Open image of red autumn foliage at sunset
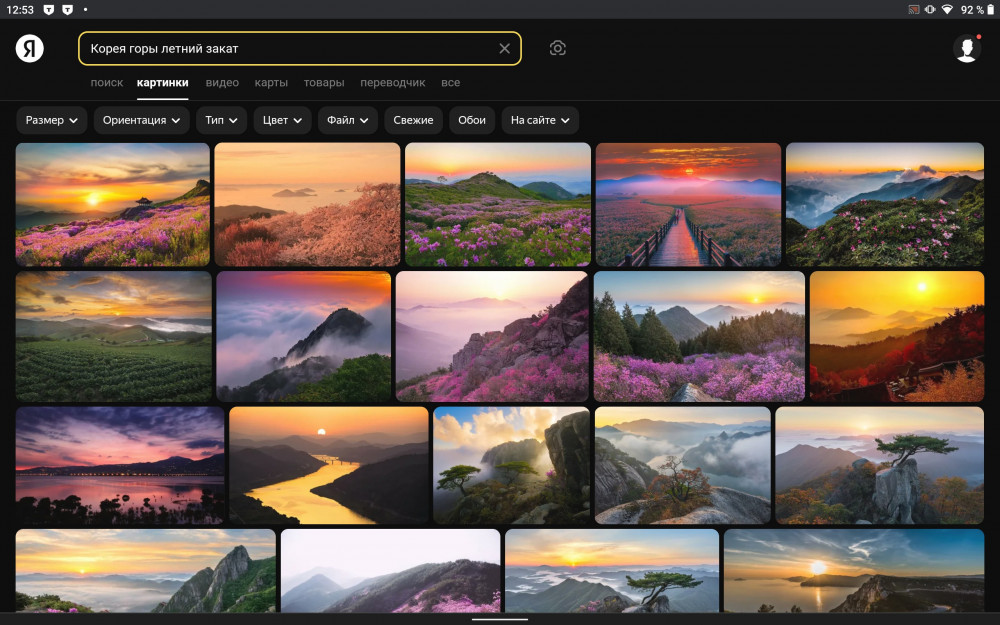1000x625 pixels. [x=897, y=336]
